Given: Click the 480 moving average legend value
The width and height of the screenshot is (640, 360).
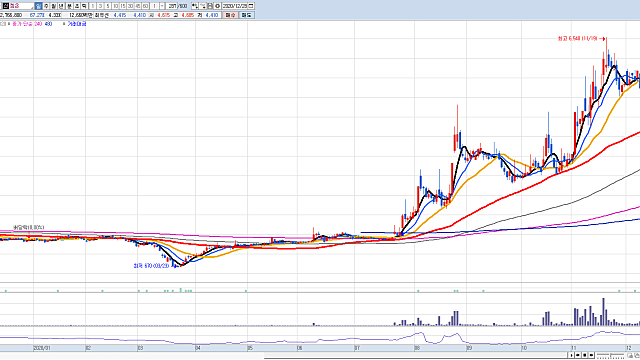Looking at the screenshot, I should (x=48, y=24).
